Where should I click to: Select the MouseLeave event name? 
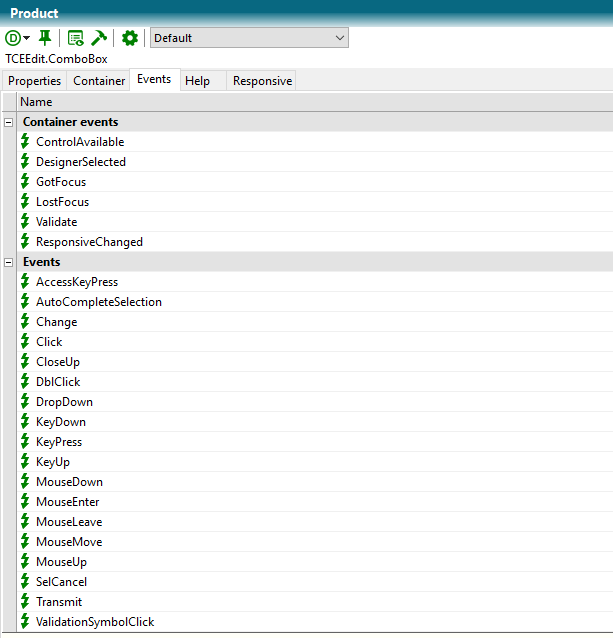[x=69, y=522]
